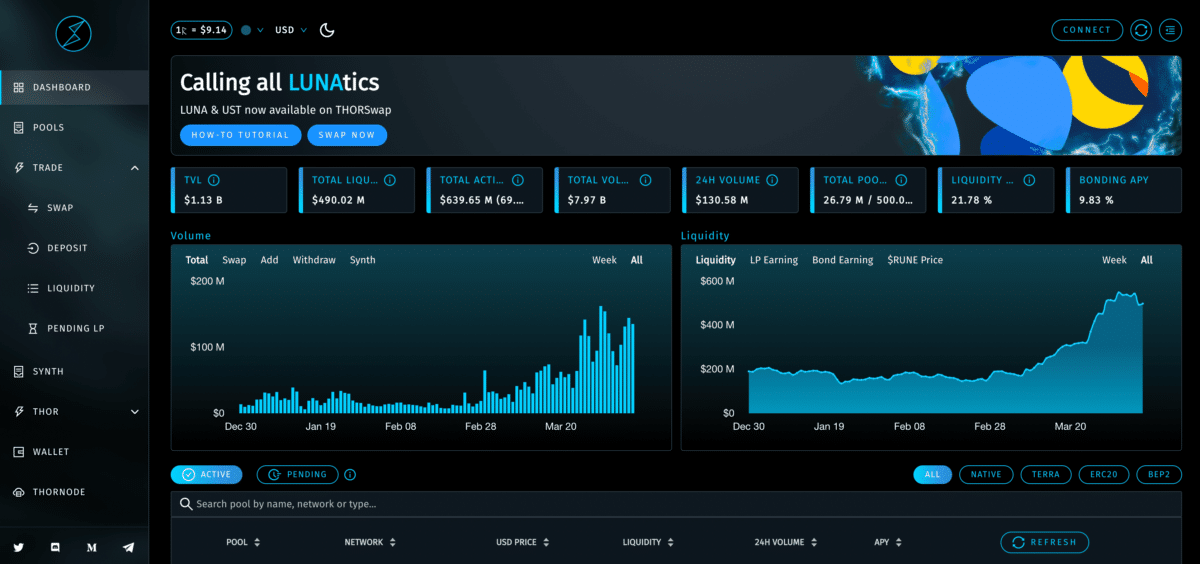Click the THORSwap logo

(74, 34)
